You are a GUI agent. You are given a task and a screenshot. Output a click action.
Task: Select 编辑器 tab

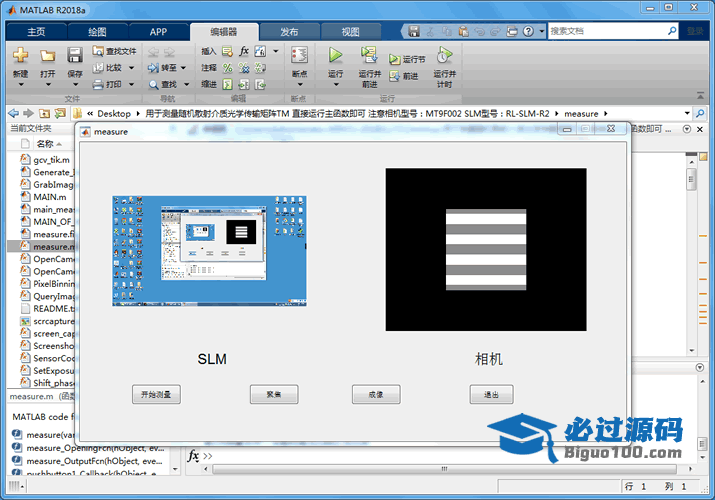[x=223, y=32]
